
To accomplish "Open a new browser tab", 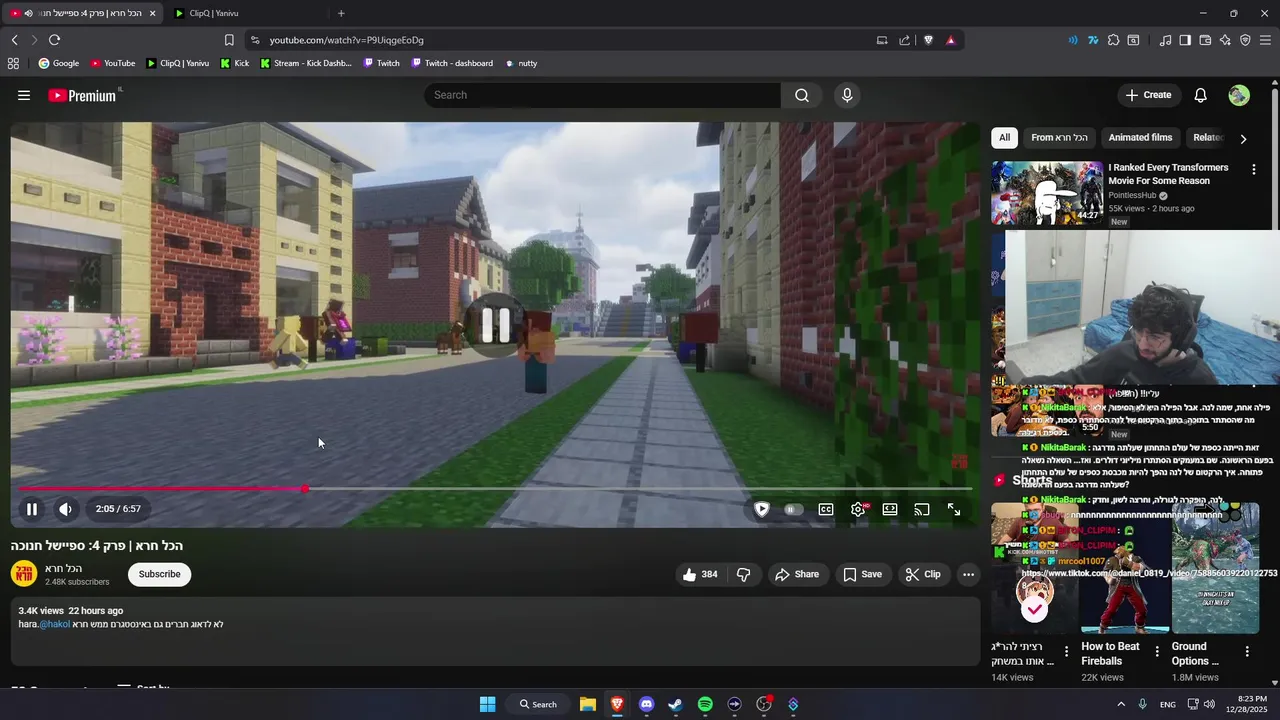I will tap(341, 13).
